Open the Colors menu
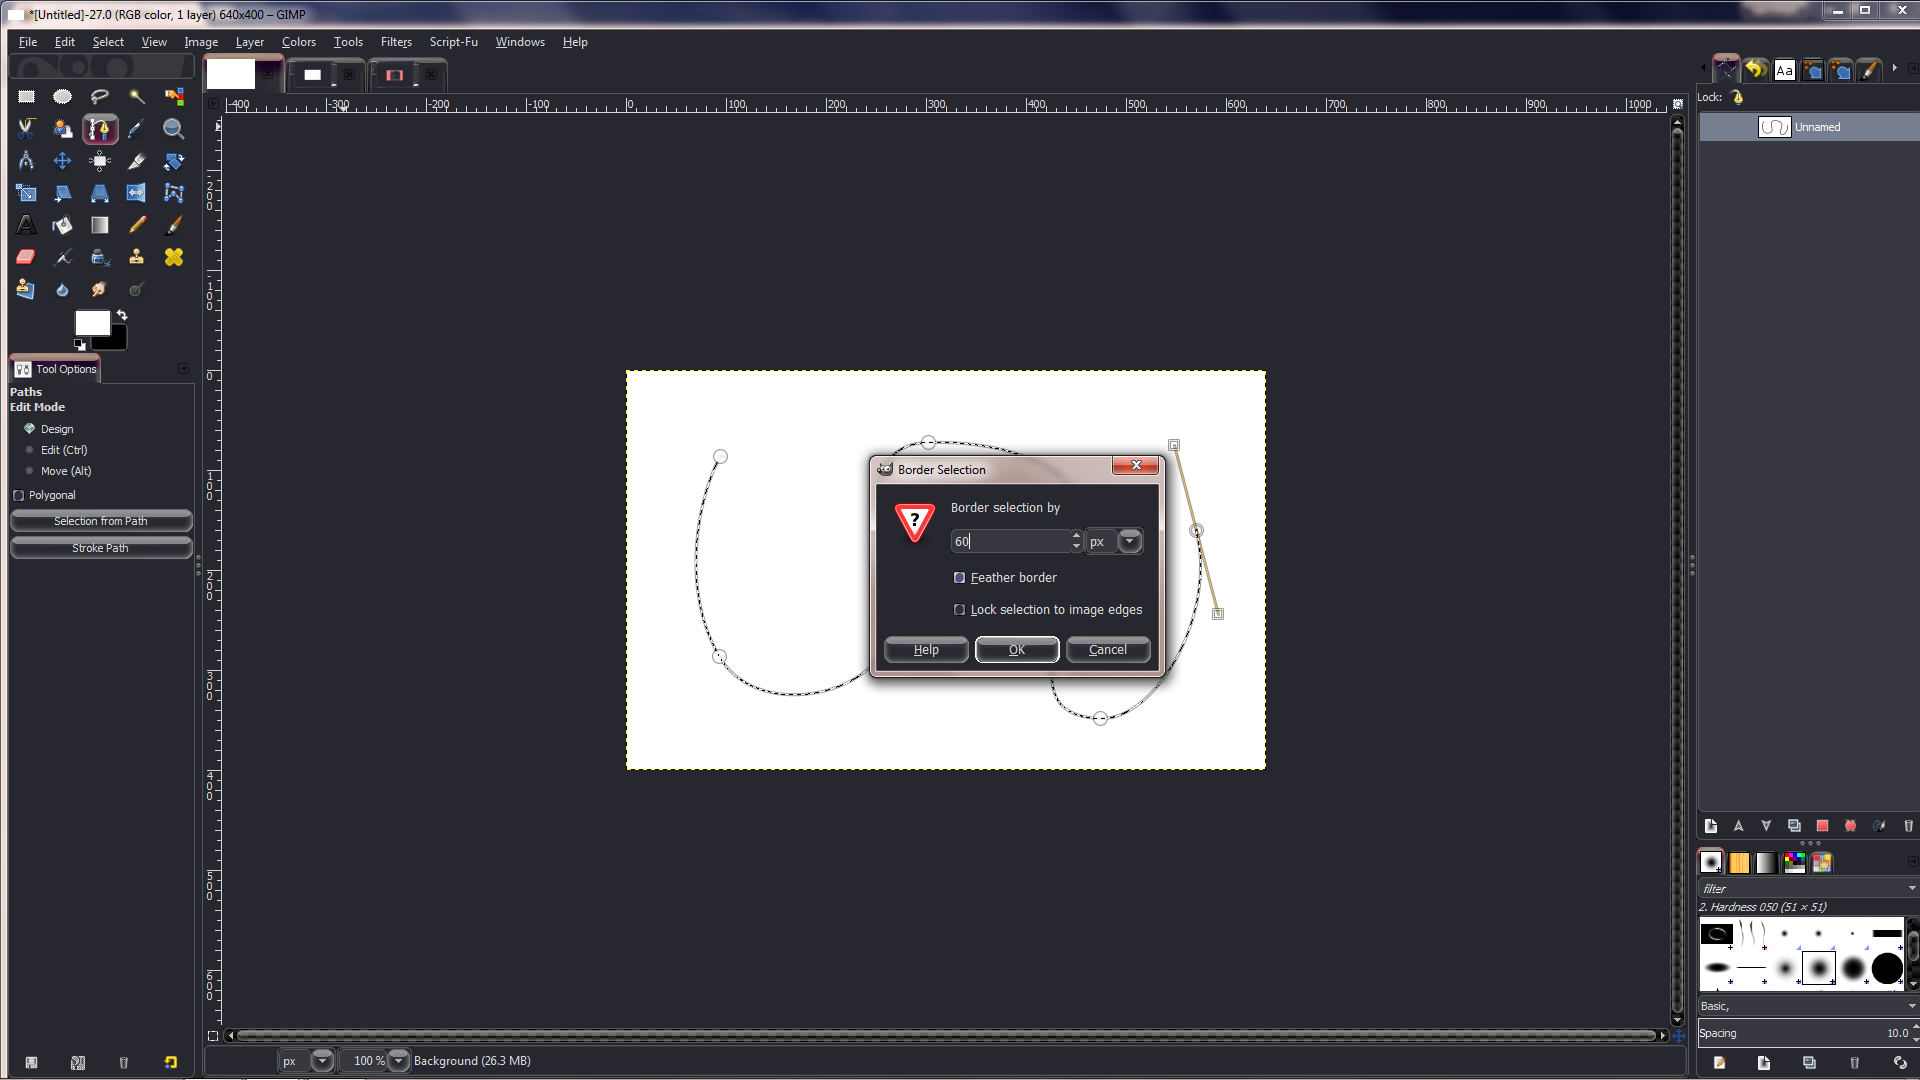This screenshot has height=1080, width=1920. click(x=298, y=42)
